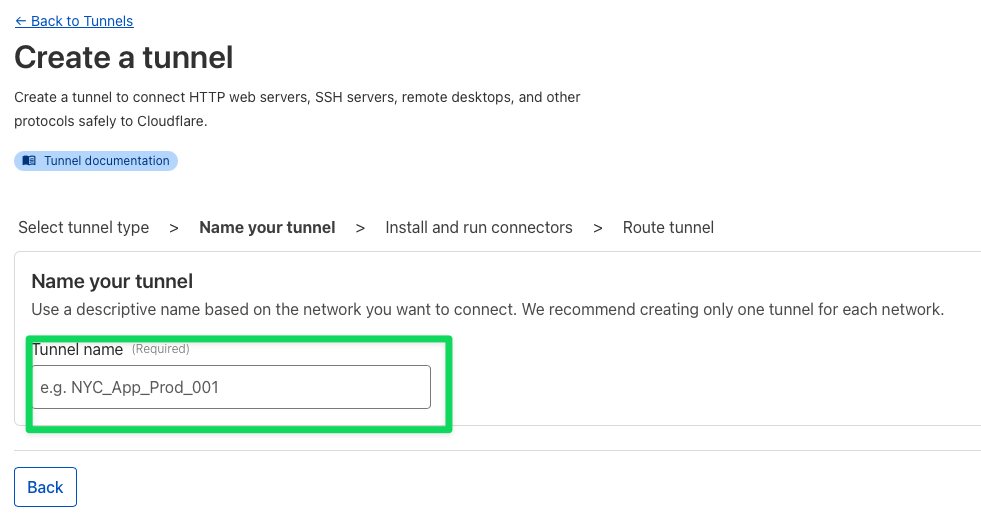Click the Back button
The height and width of the screenshot is (520, 981).
coord(45,487)
